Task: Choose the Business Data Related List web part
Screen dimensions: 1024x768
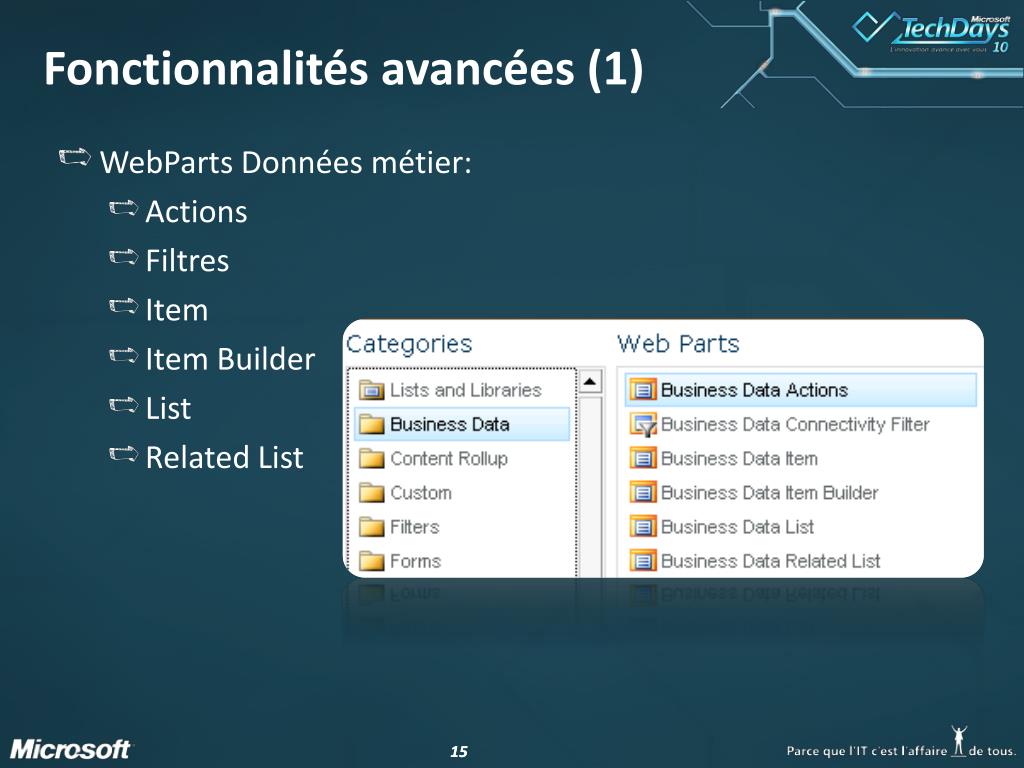Action: click(x=801, y=561)
